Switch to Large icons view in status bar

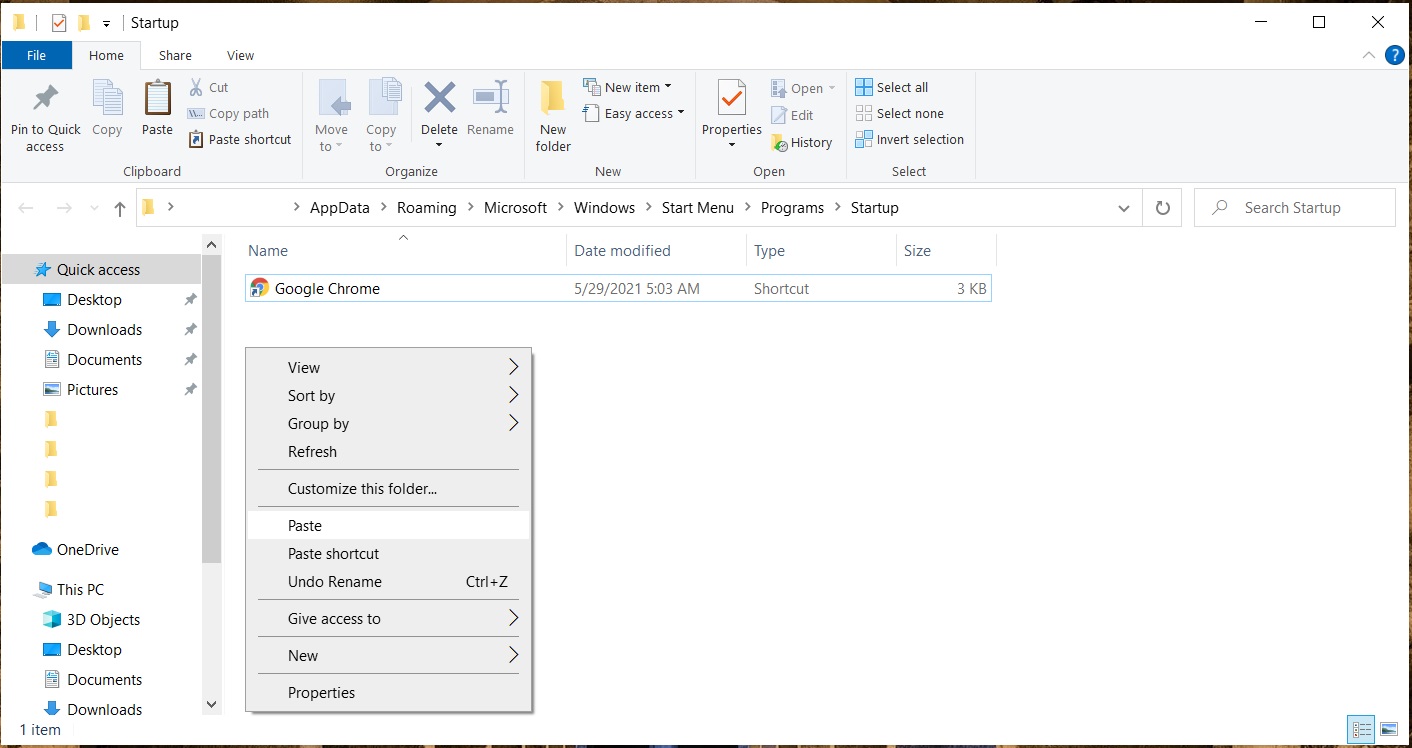coord(1388,729)
